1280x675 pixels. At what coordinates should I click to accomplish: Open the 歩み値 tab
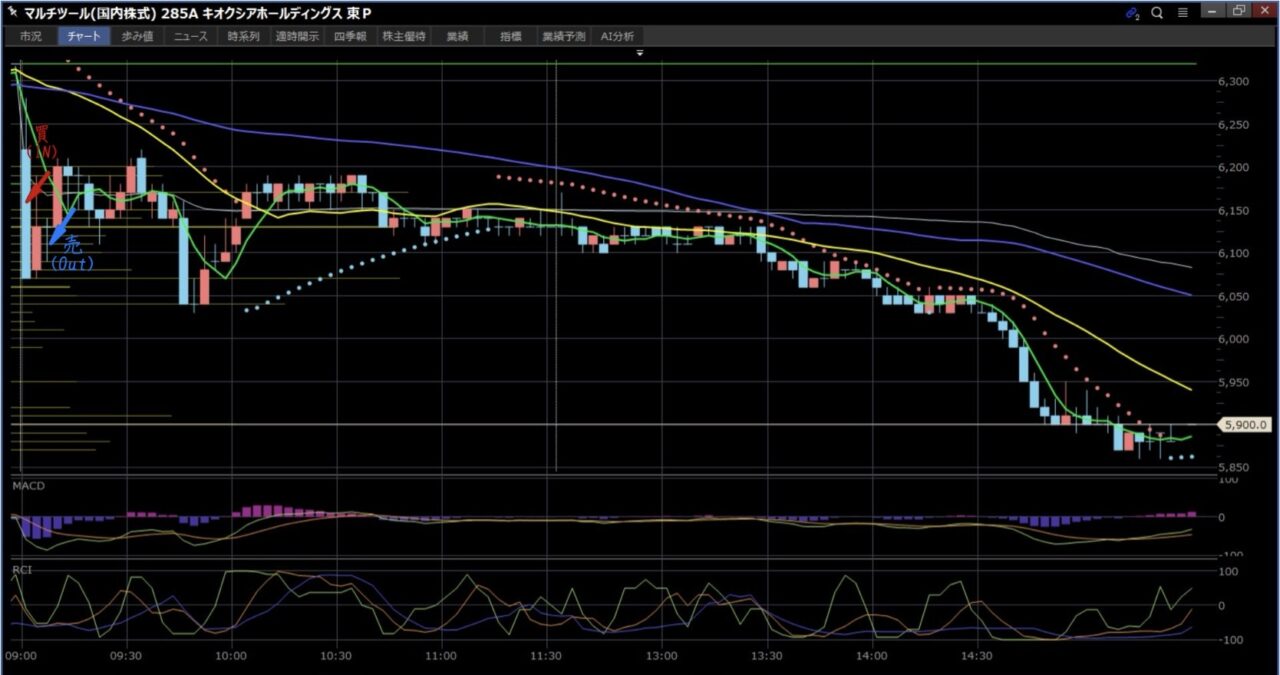[x=137, y=36]
